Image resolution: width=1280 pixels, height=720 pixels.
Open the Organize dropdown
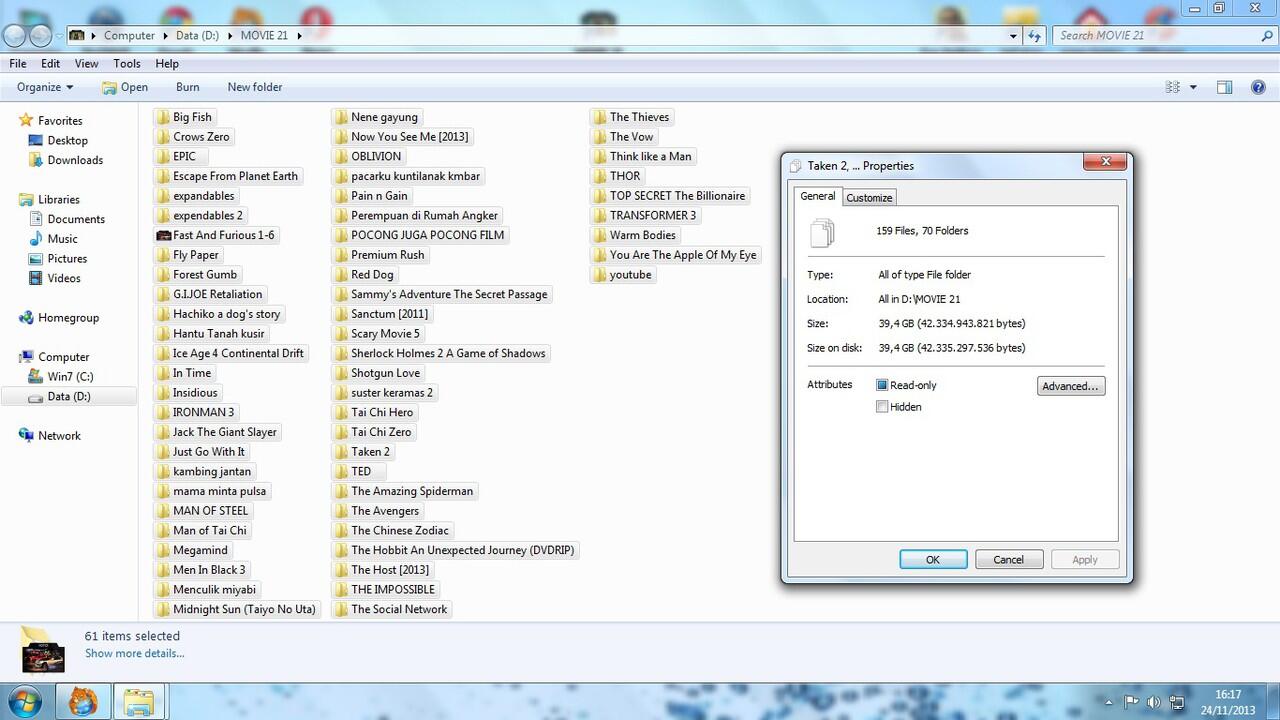[45, 87]
